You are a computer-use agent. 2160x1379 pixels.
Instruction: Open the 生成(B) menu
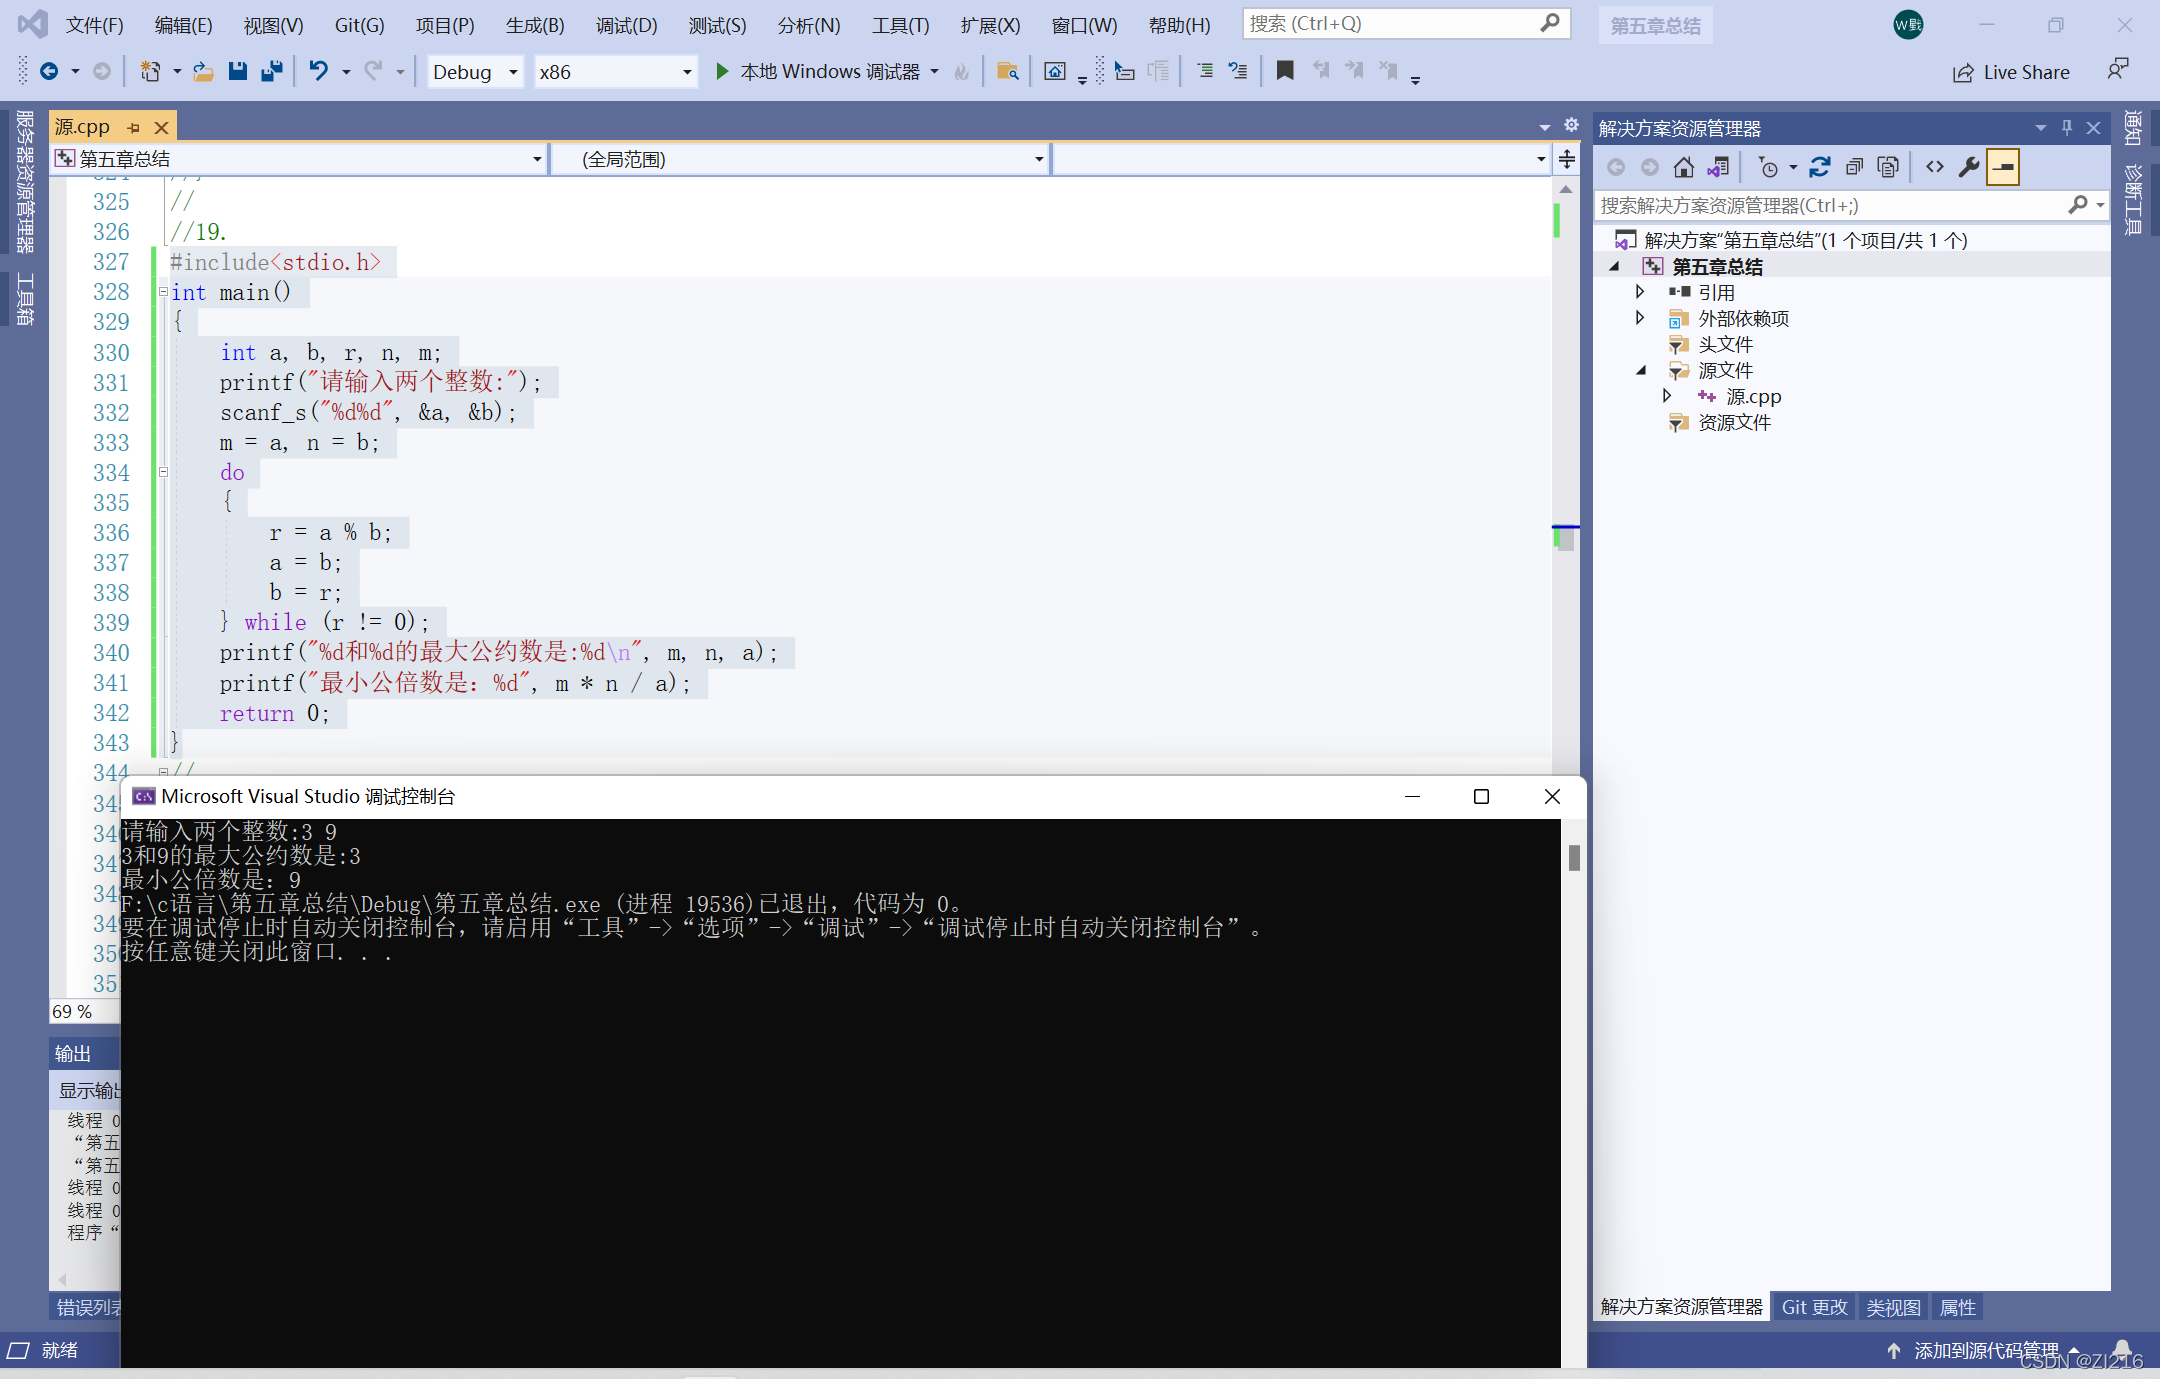[535, 25]
